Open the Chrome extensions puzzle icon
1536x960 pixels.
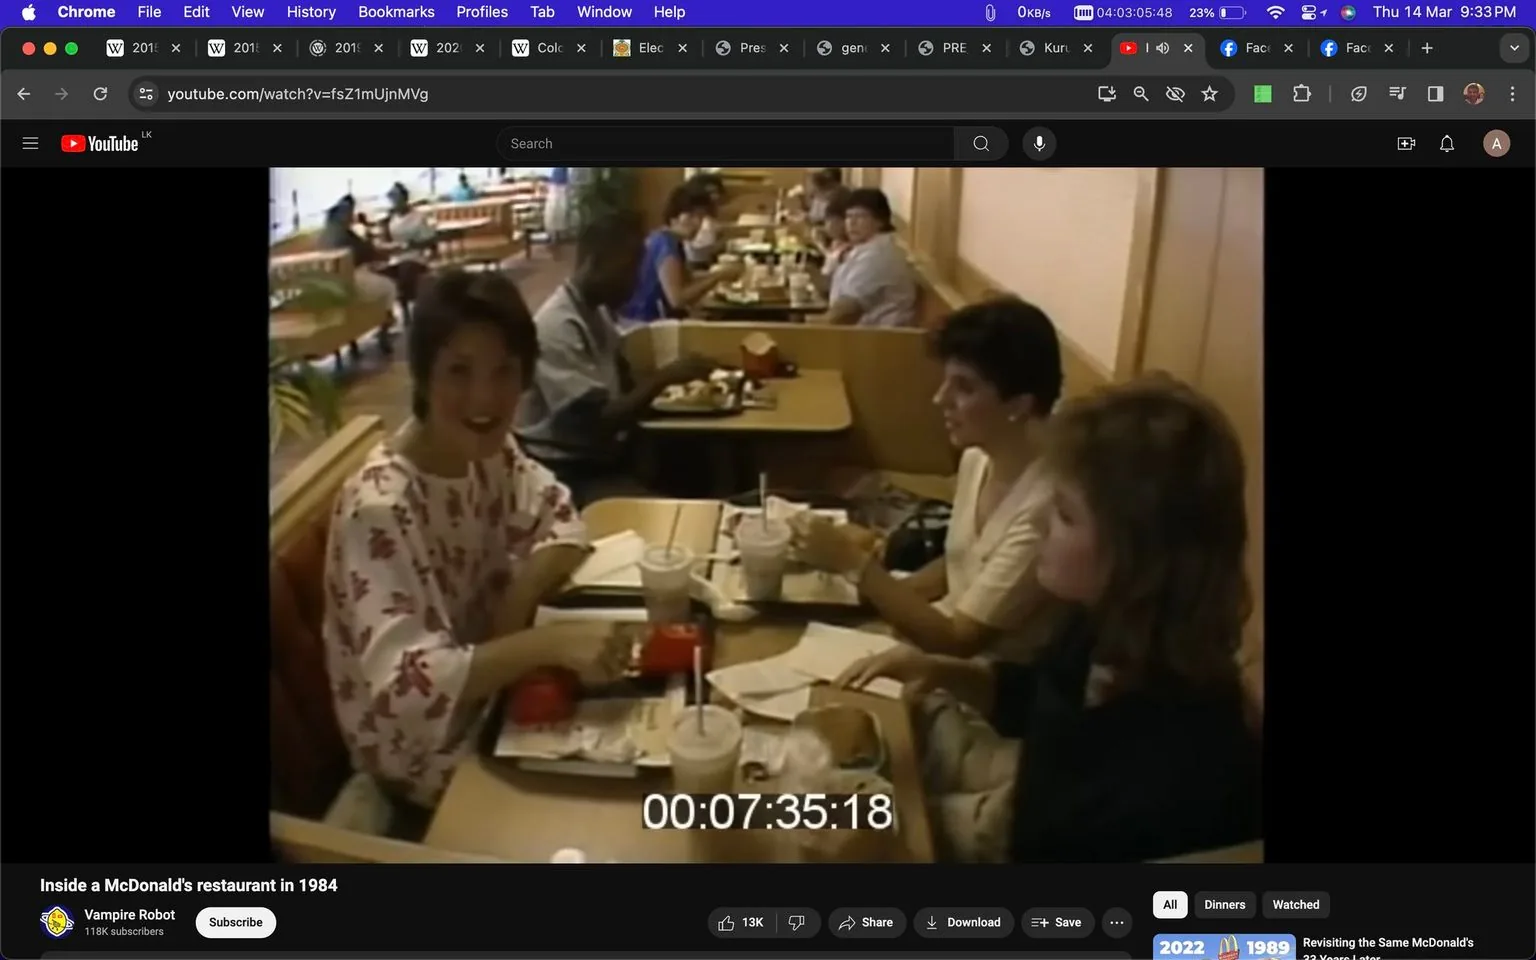1301,93
